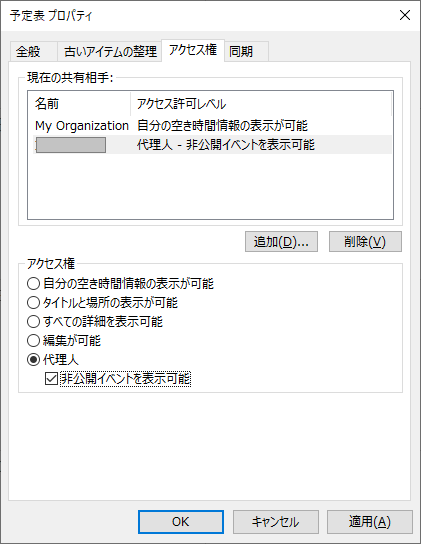Open the 同期 tab
421x544 pixels.
[246, 52]
